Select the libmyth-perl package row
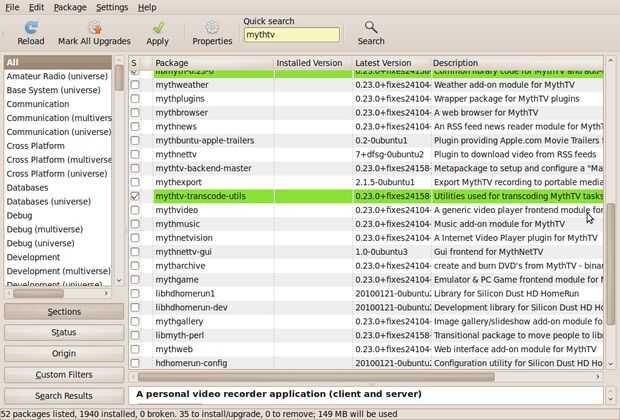 (366, 335)
